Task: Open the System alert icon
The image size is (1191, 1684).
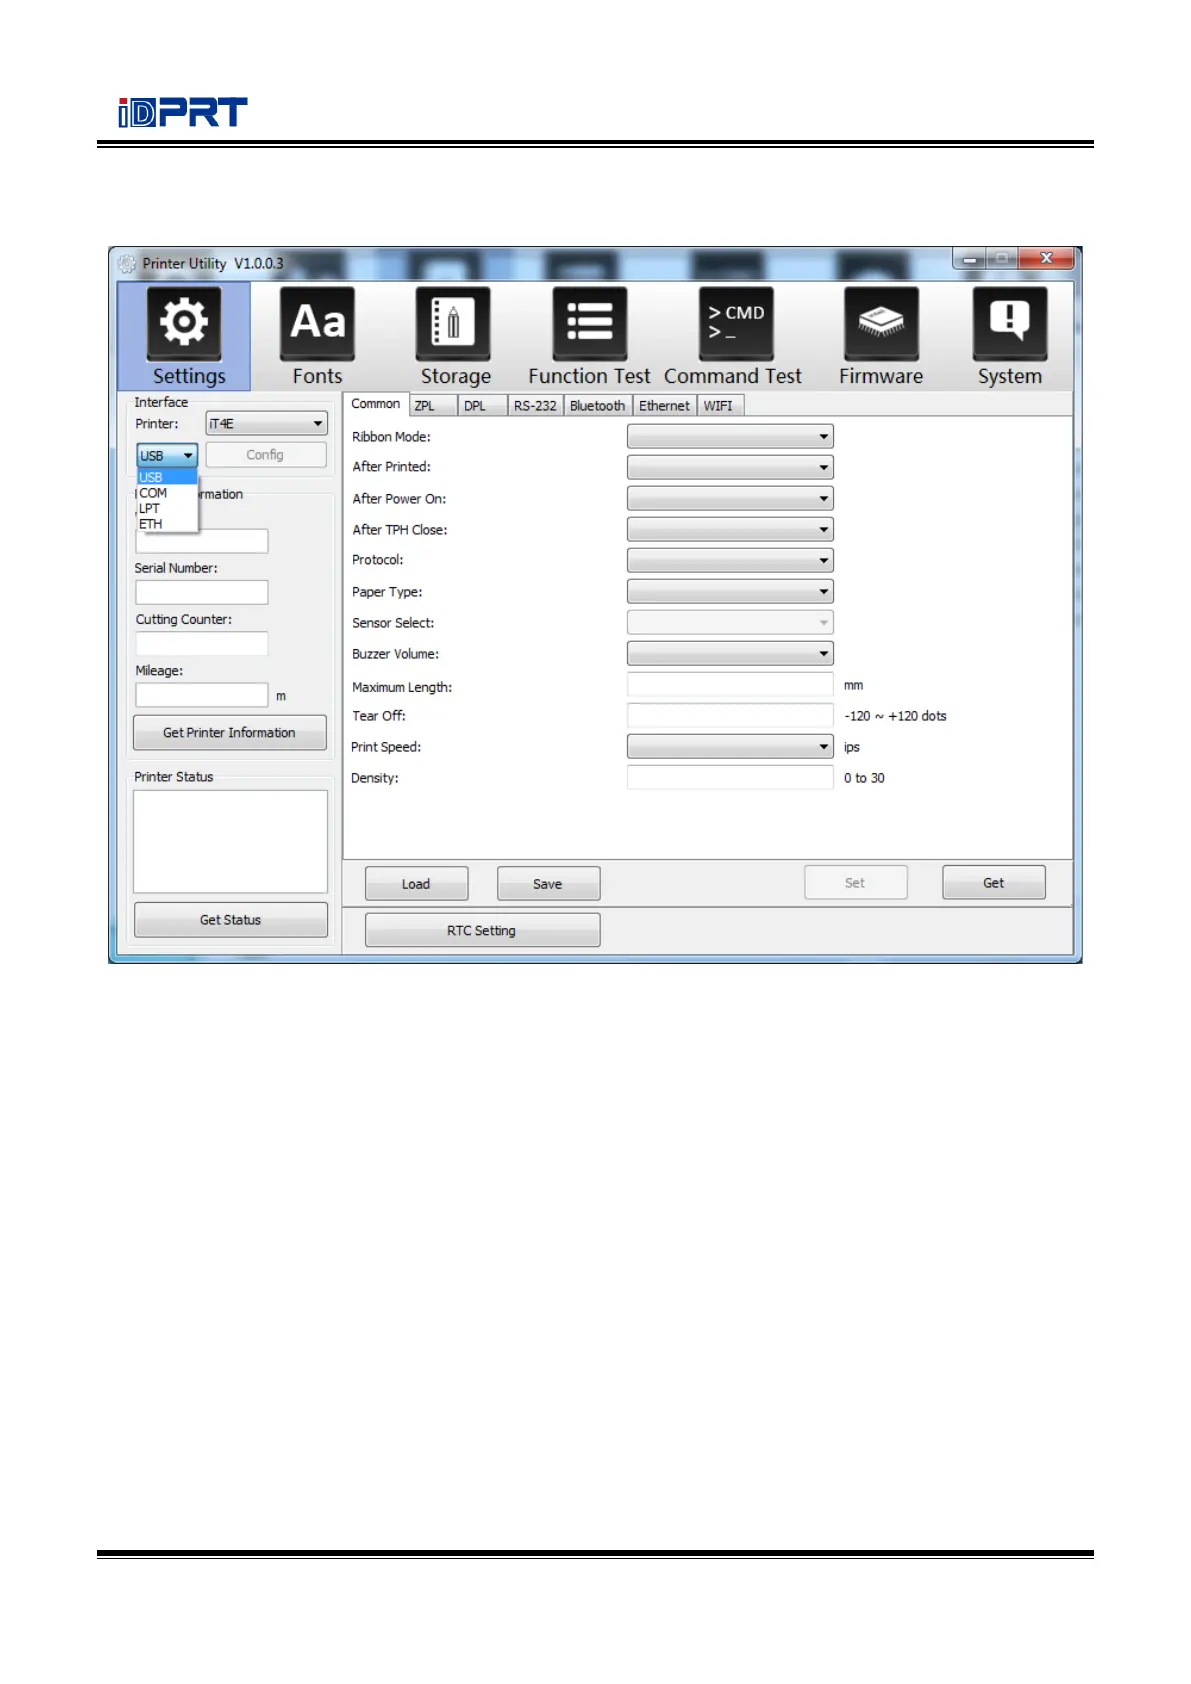Action: tap(1010, 324)
